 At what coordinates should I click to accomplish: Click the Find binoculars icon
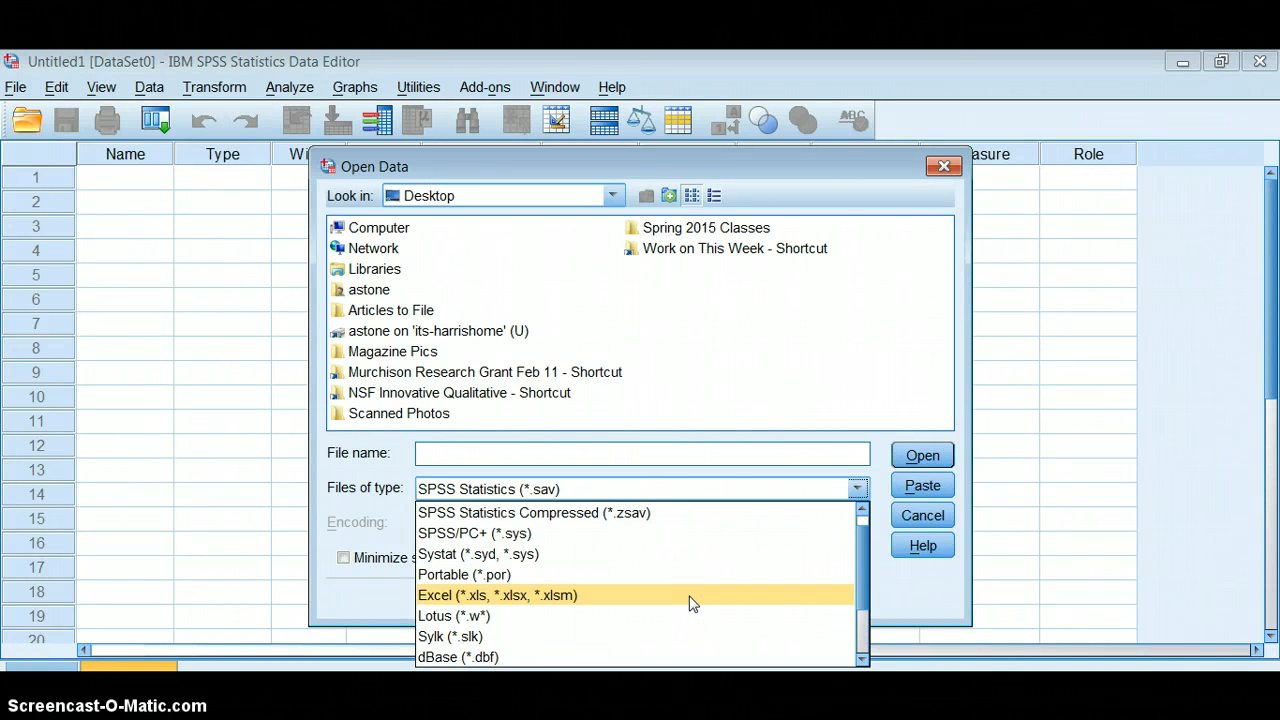[x=467, y=121]
